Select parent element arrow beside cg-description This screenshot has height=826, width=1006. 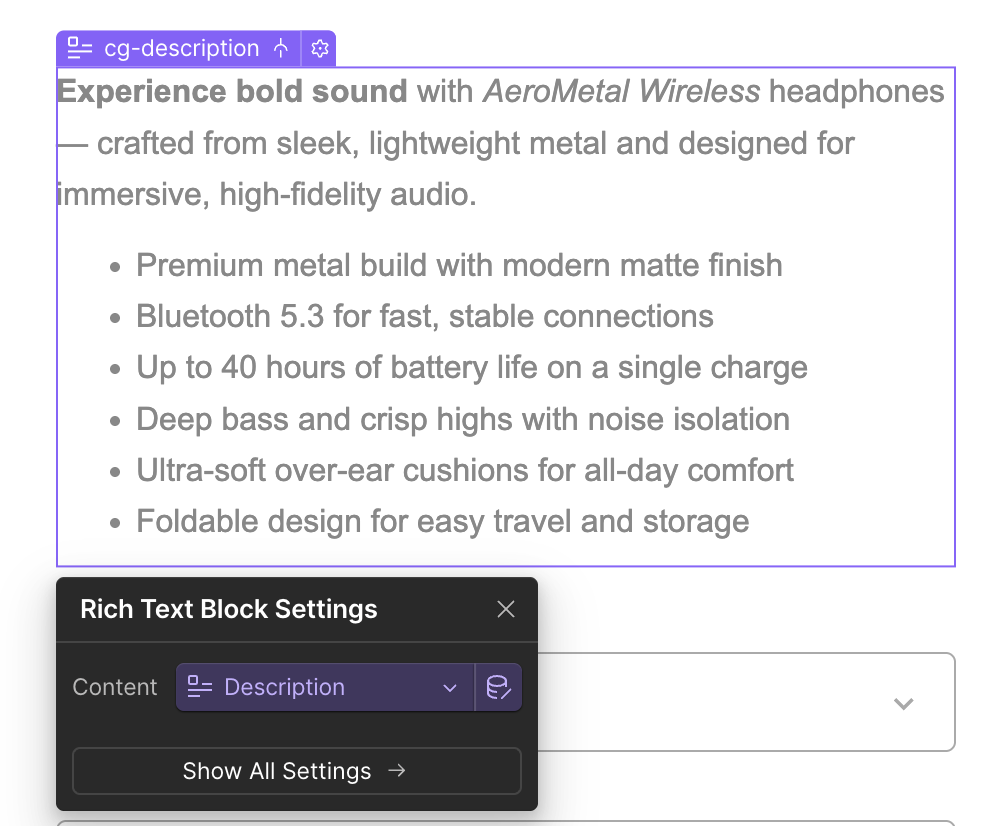281,48
